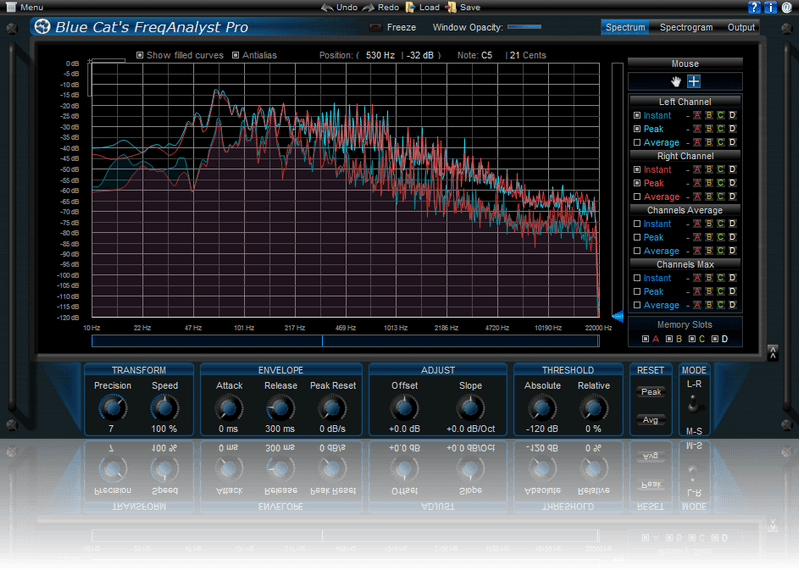Image resolution: width=800 pixels, height=570 pixels.
Task: Enable Right Channel Average curve
Action: pos(637,196)
